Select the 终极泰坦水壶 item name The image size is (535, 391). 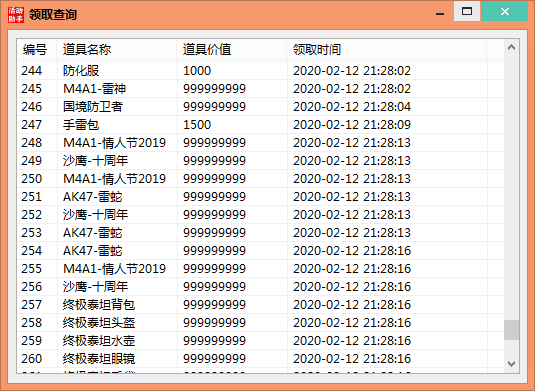coord(99,341)
